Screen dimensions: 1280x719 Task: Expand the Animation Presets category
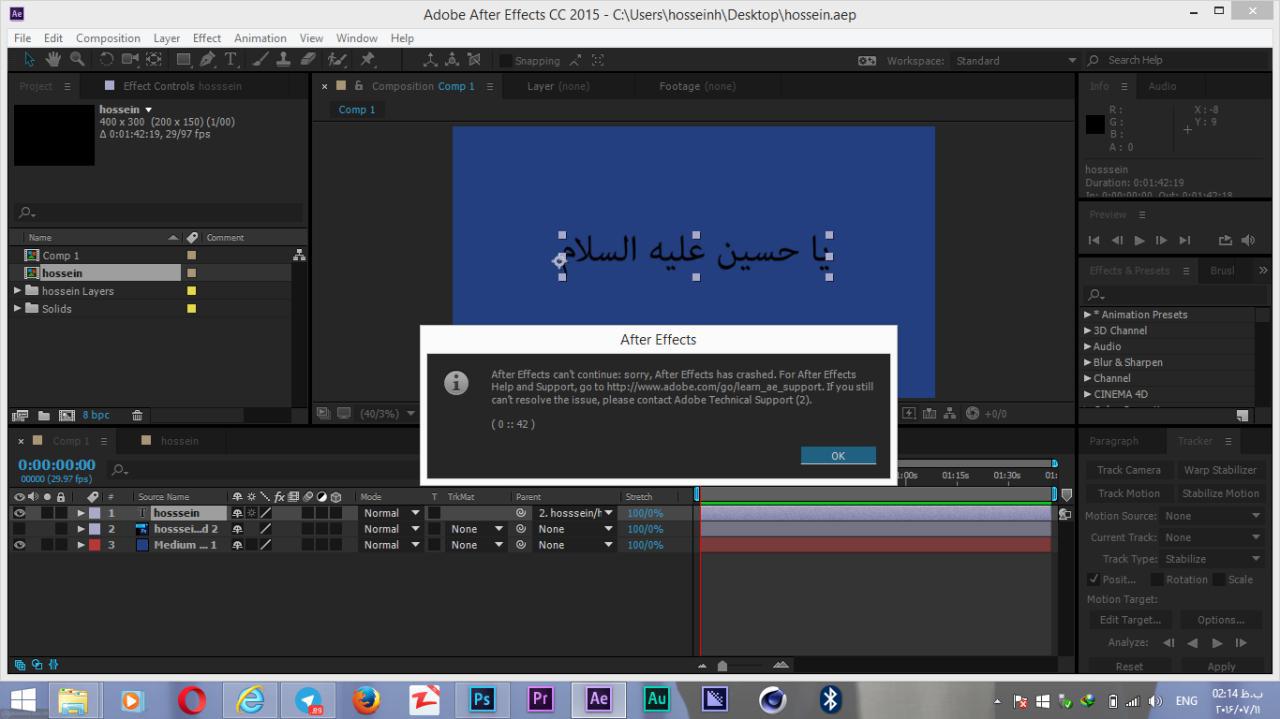(x=1088, y=314)
